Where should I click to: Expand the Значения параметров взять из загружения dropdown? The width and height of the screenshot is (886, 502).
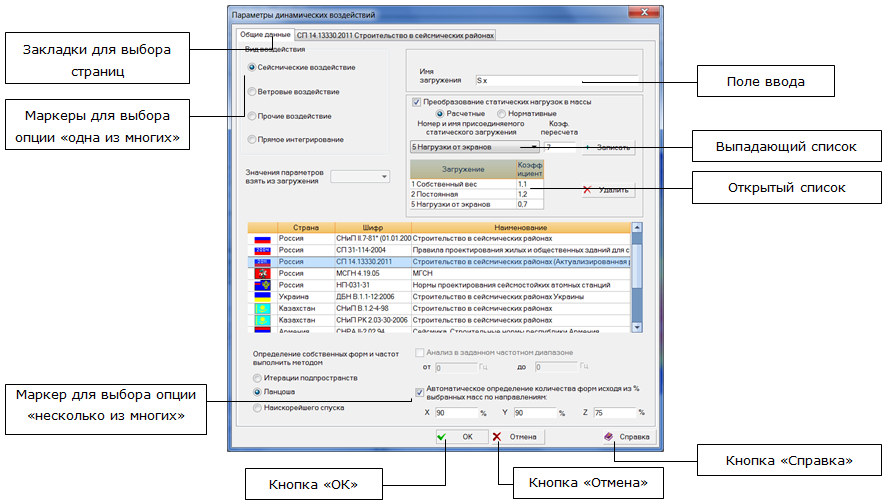click(x=385, y=177)
